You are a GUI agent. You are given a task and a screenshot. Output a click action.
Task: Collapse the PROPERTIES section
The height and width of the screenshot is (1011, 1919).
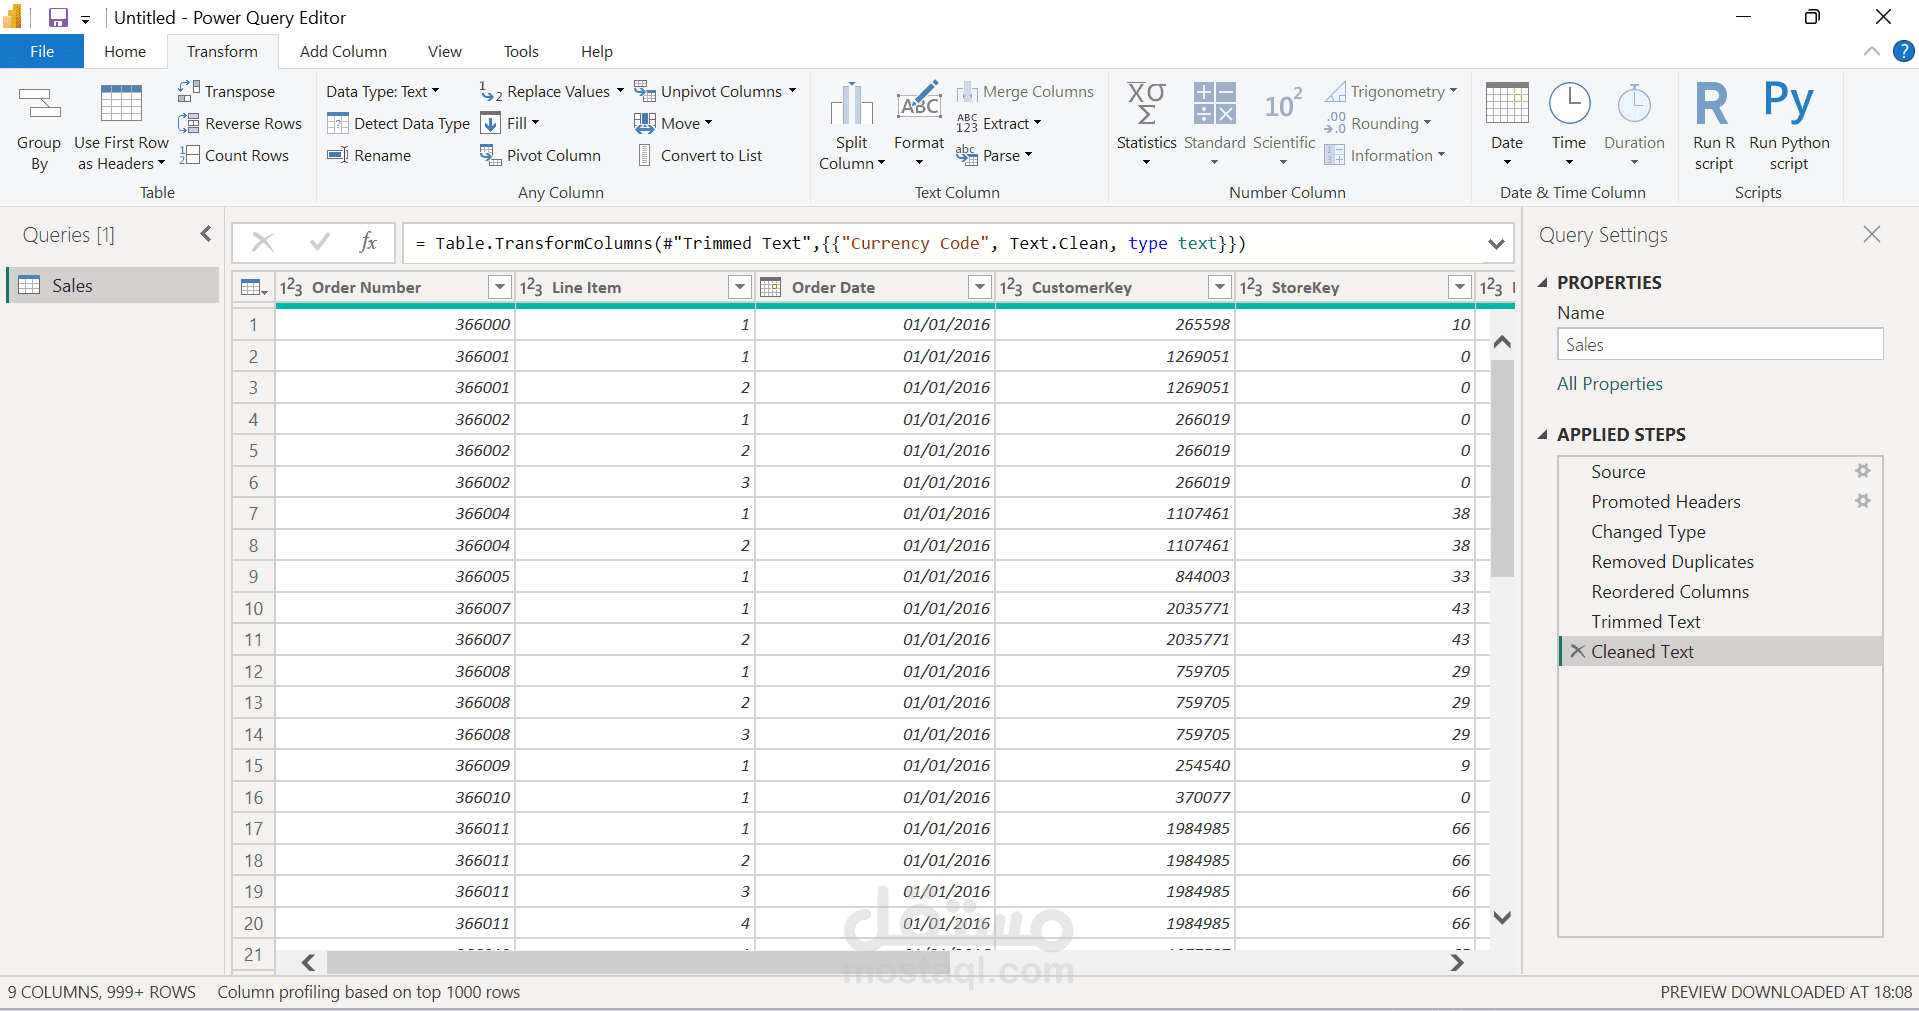coord(1543,283)
